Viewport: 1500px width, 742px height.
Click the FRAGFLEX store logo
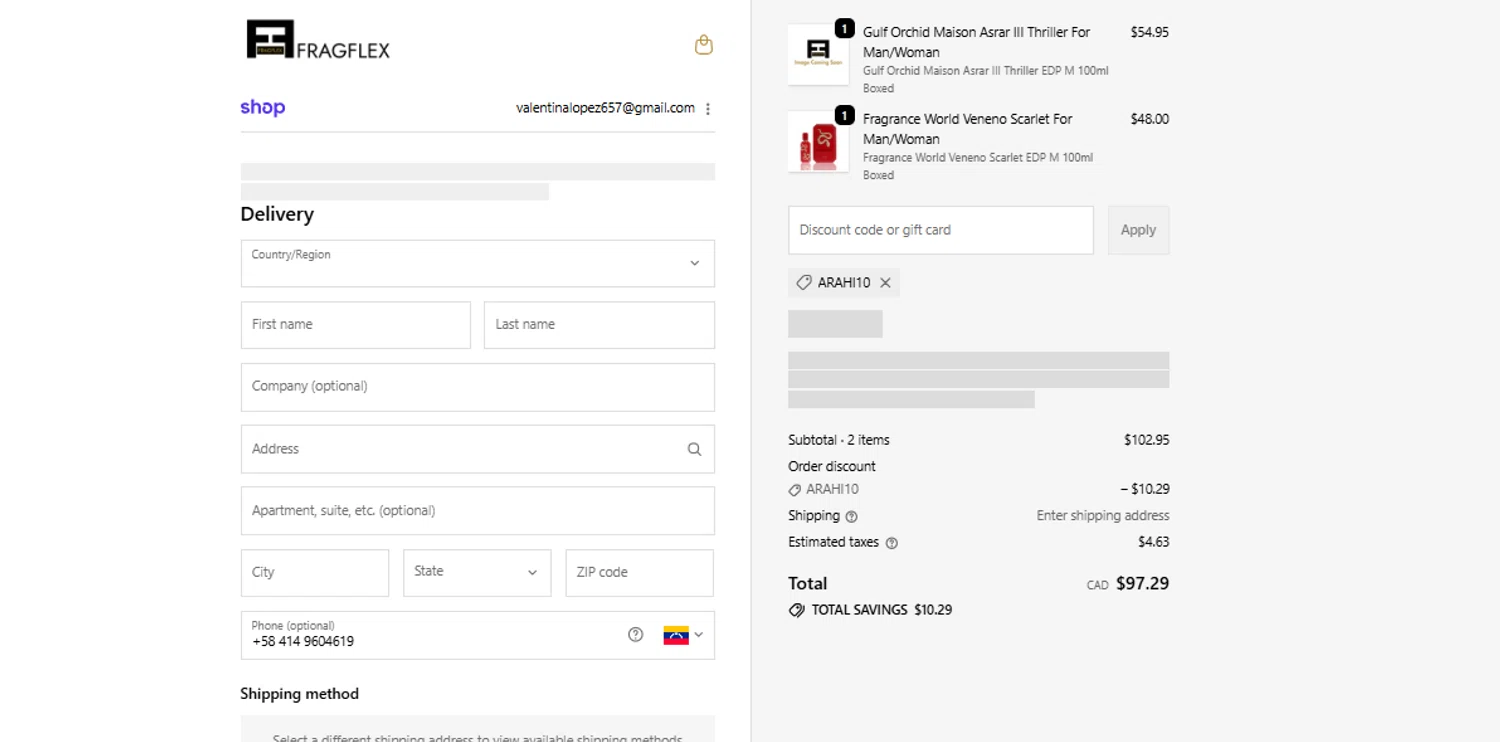pyautogui.click(x=318, y=40)
